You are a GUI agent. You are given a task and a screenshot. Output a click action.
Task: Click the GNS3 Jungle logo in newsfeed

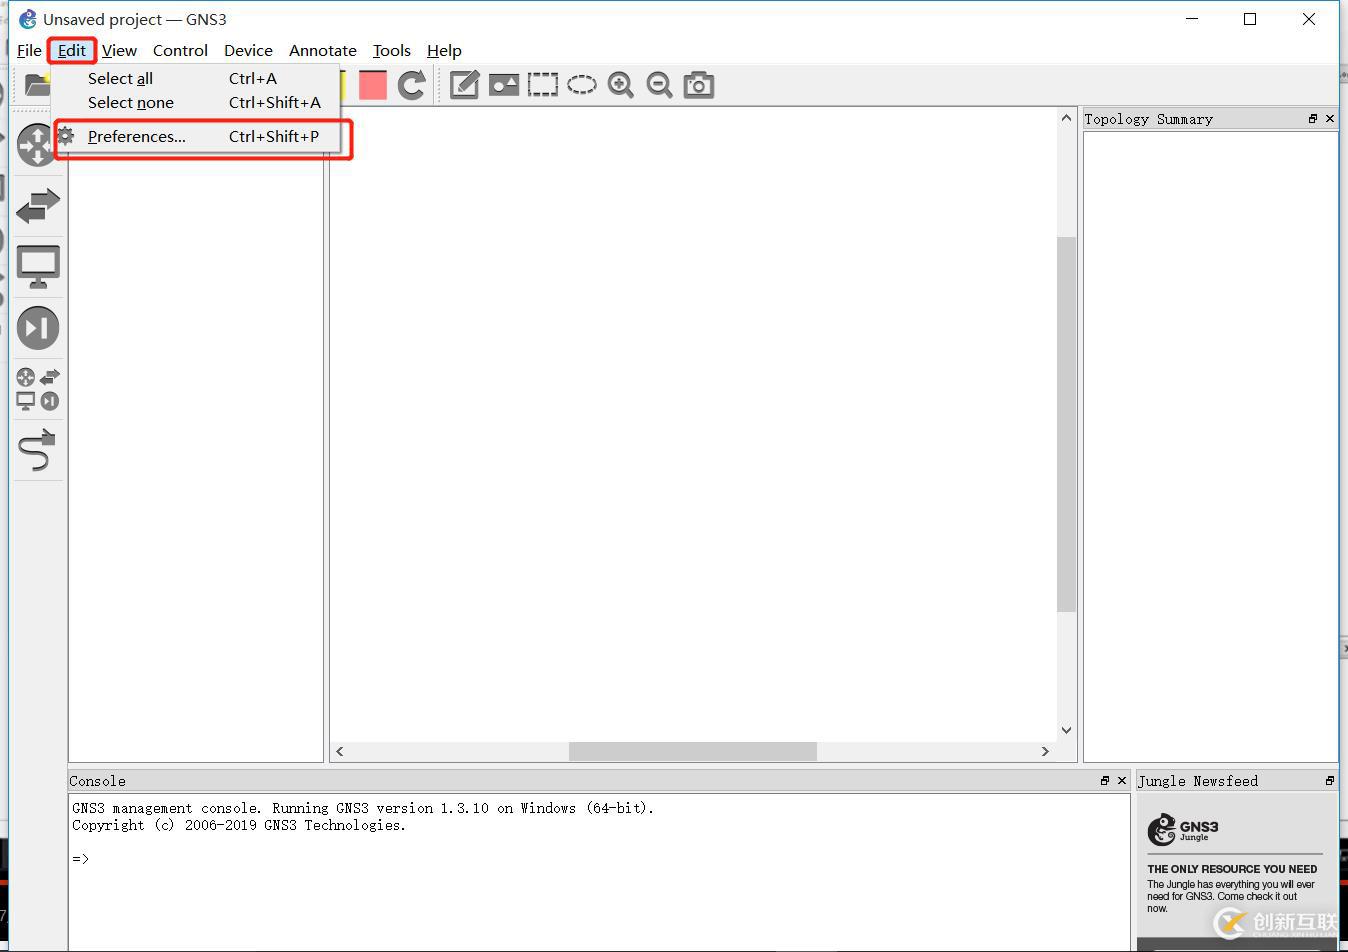pos(1183,829)
